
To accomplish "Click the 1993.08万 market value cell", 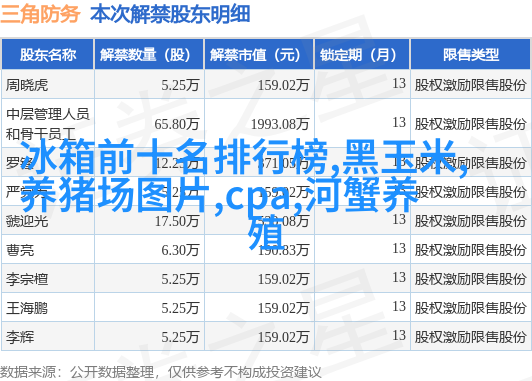I will pyautogui.click(x=280, y=124).
